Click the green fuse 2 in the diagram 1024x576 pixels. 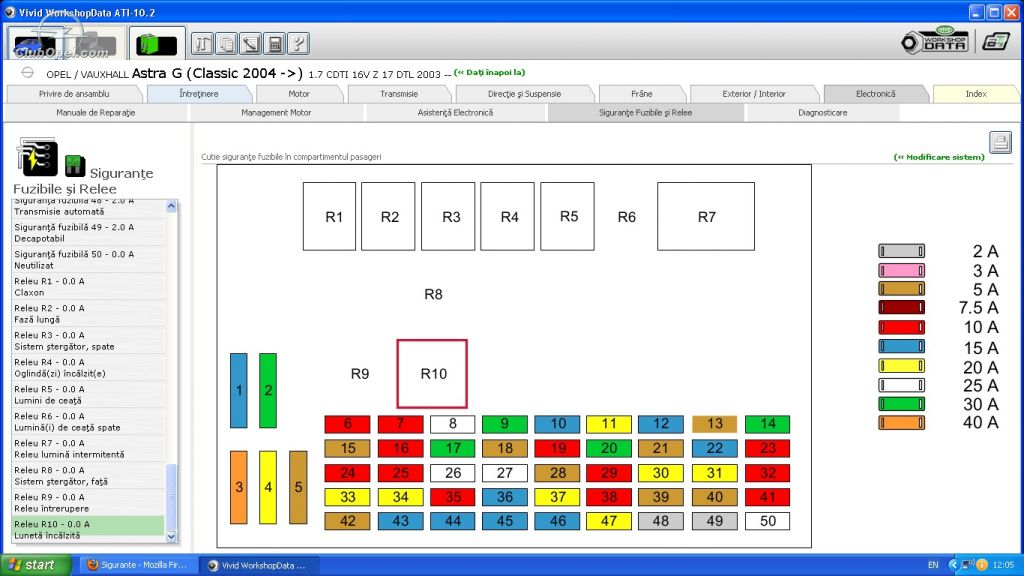268,391
